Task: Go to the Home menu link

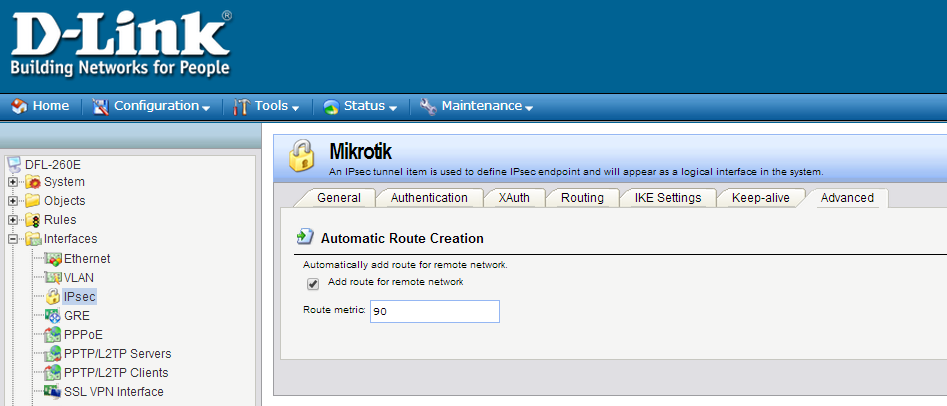Action: (51, 106)
